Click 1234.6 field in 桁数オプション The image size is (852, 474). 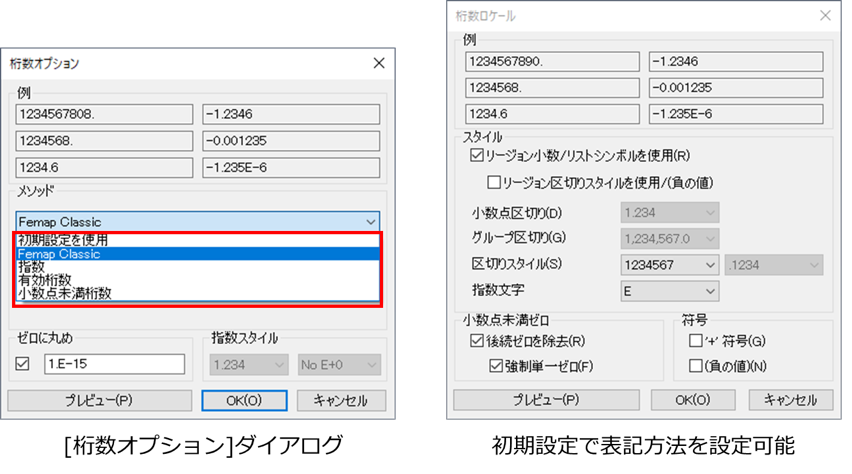pyautogui.click(x=104, y=167)
